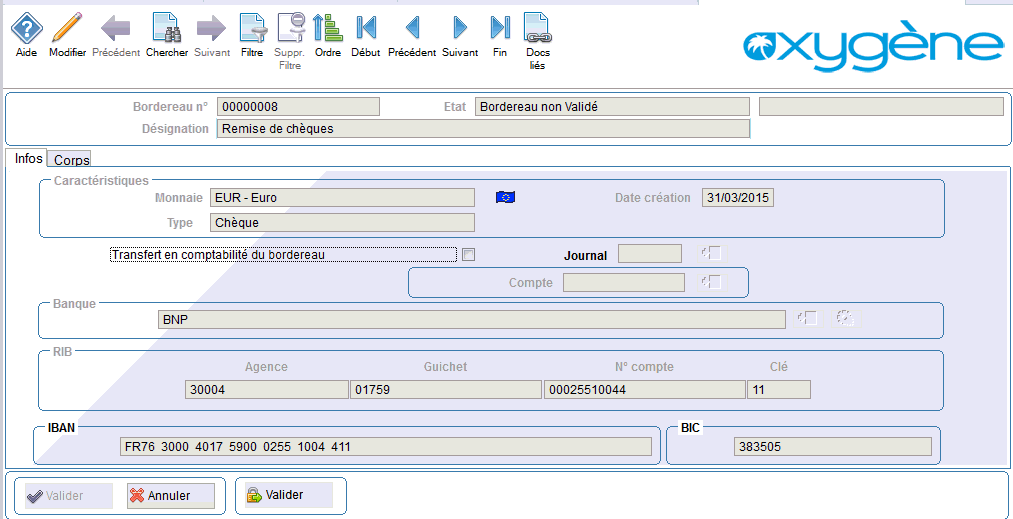Click the empty Compte field
Image resolution: width=1013 pixels, height=519 pixels.
click(x=624, y=282)
